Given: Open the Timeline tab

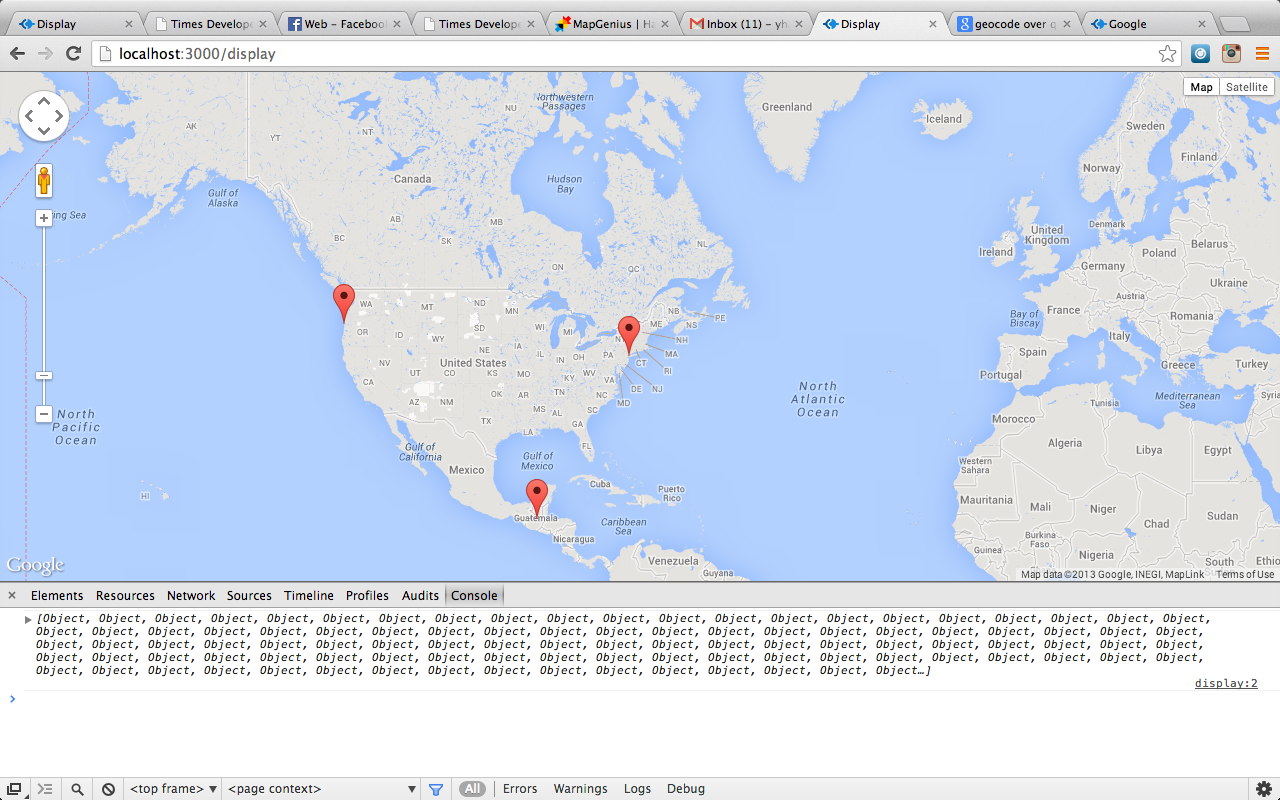Looking at the screenshot, I should click(x=309, y=595).
